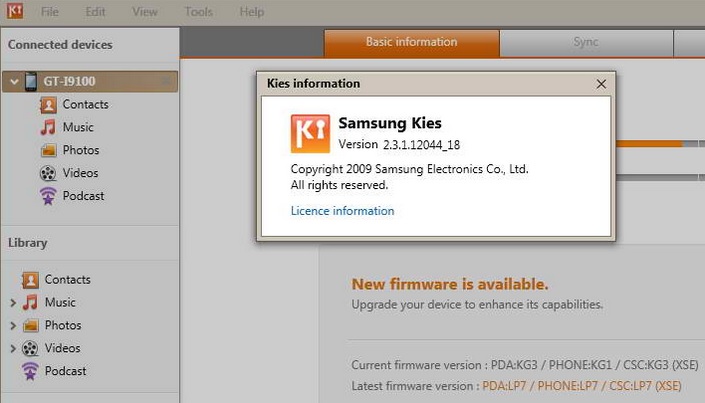Open Contacts under GT-I9100
The height and width of the screenshot is (403, 705).
(x=85, y=104)
